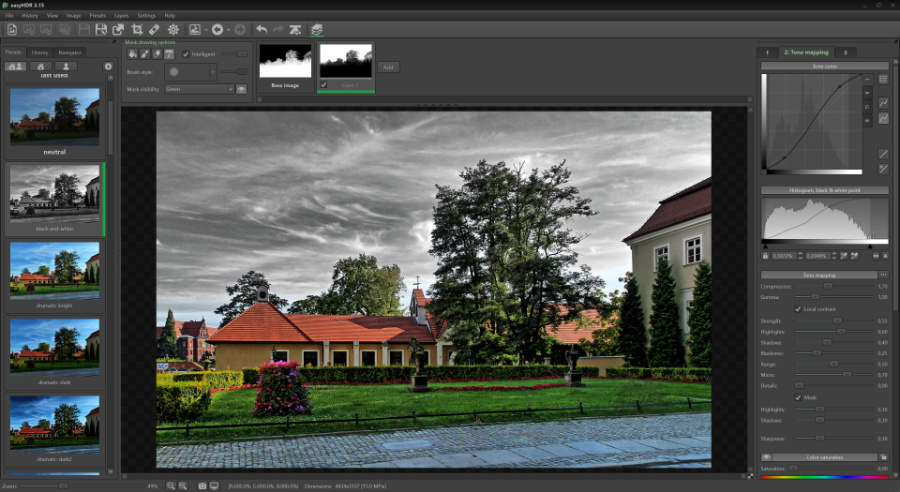Switch to the Navigator tab
Image resolution: width=900 pixels, height=492 pixels.
click(x=70, y=52)
